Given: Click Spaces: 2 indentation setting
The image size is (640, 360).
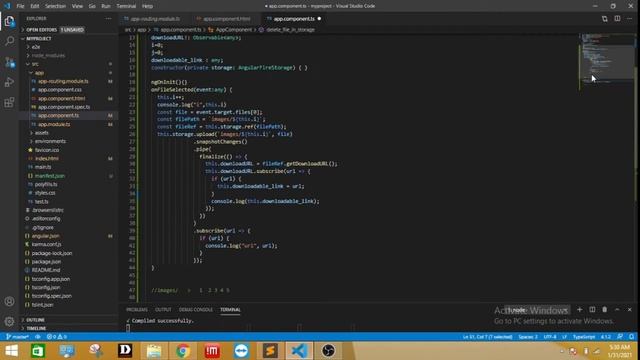Looking at the screenshot, I should point(528,337).
